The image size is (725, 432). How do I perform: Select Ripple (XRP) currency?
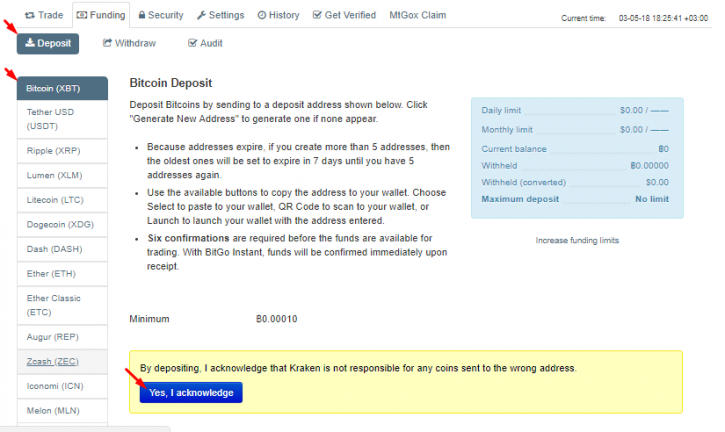click(x=62, y=151)
